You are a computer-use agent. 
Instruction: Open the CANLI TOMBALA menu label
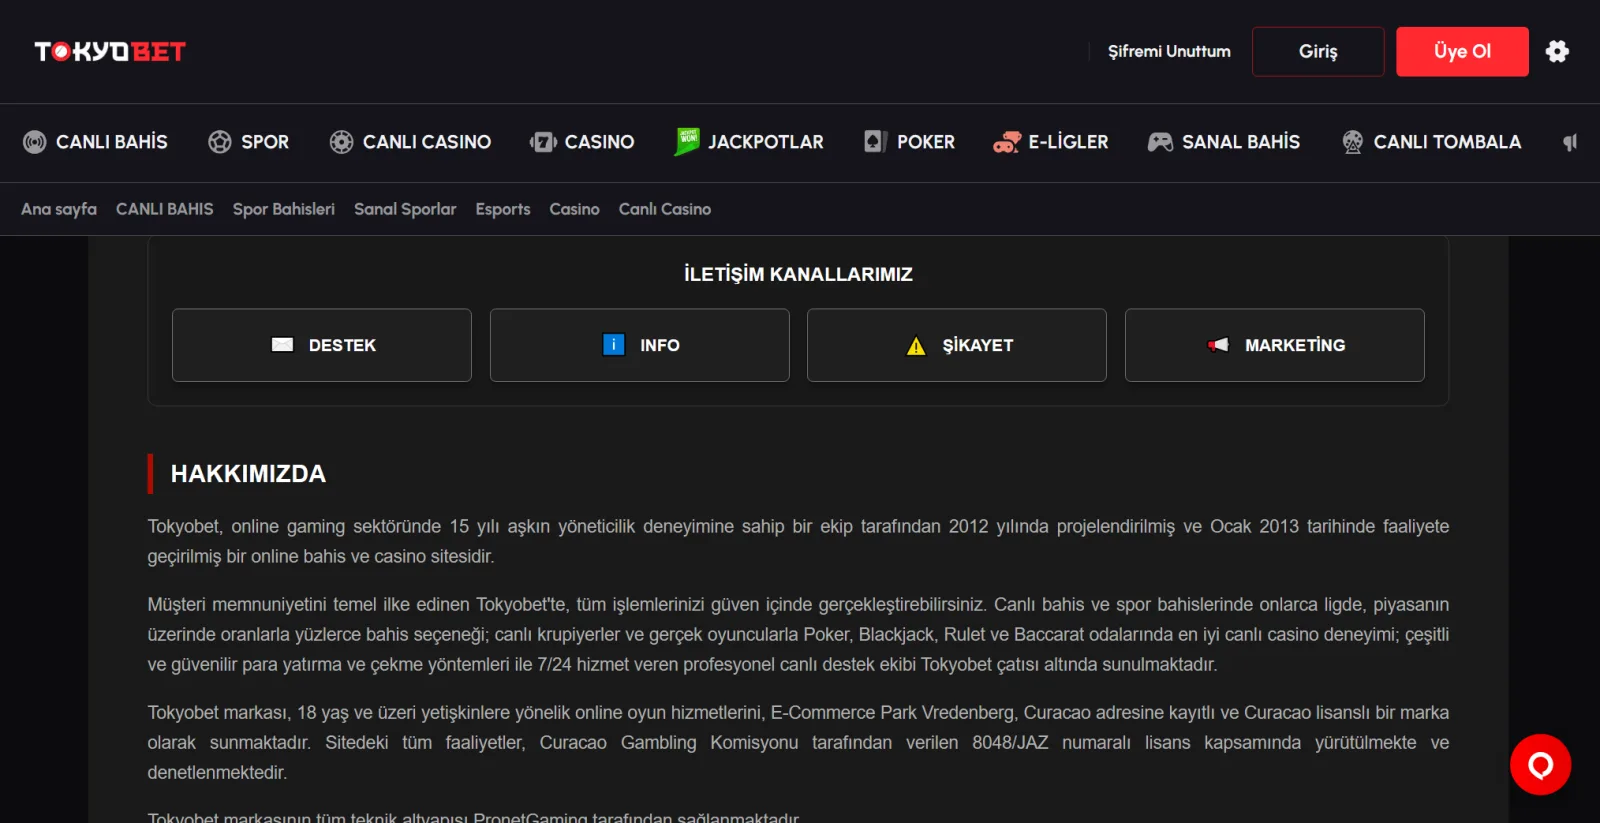tap(1447, 142)
